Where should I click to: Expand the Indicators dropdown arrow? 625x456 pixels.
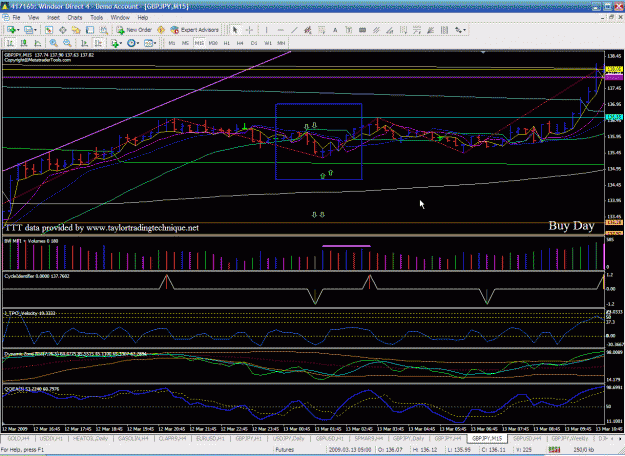pyautogui.click(x=121, y=43)
